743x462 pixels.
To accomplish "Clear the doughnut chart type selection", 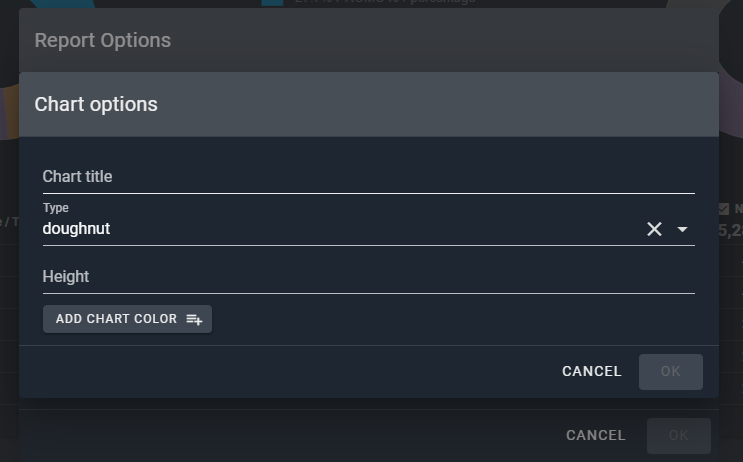I will [654, 229].
